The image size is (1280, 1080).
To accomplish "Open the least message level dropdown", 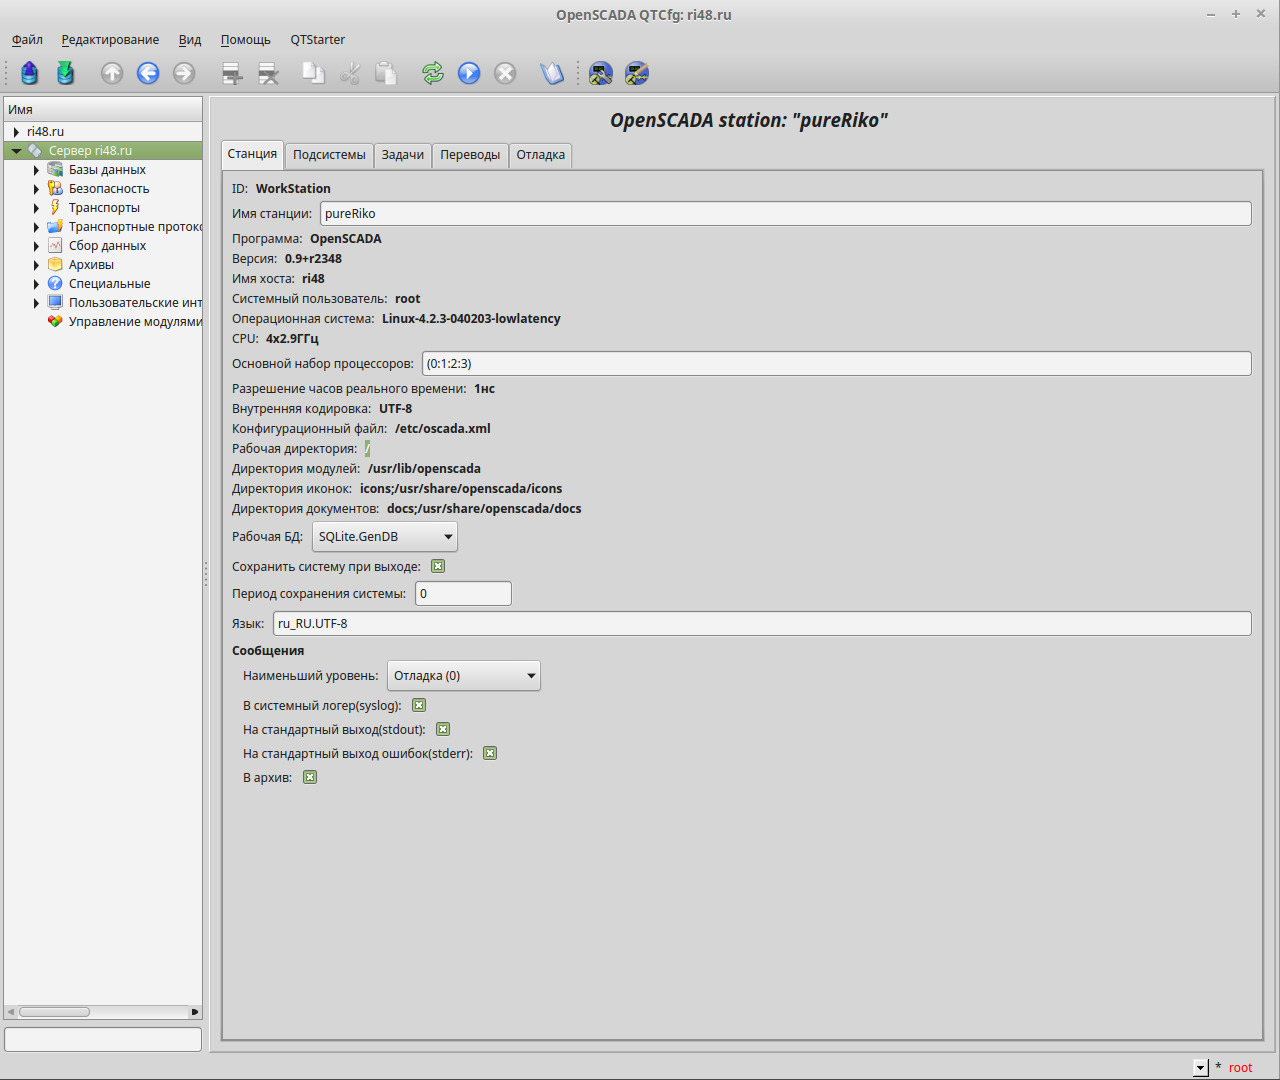I will (x=463, y=676).
